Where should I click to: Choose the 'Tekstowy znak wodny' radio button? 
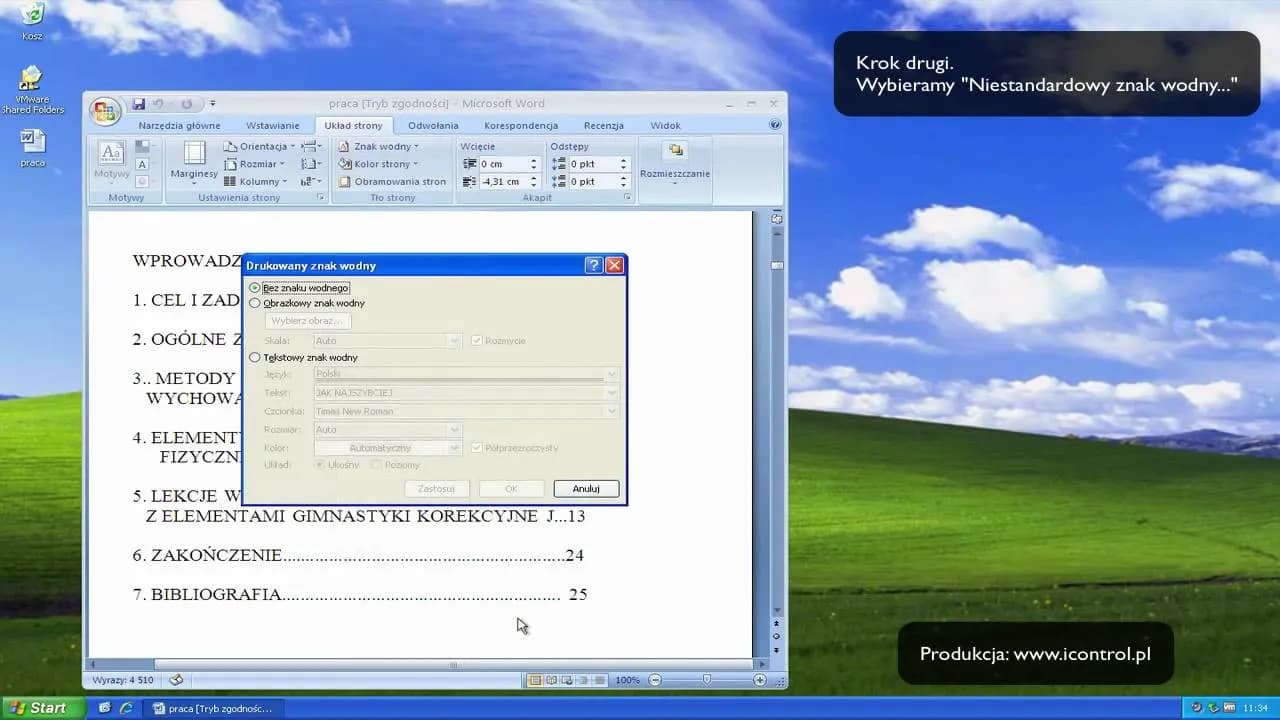255,357
